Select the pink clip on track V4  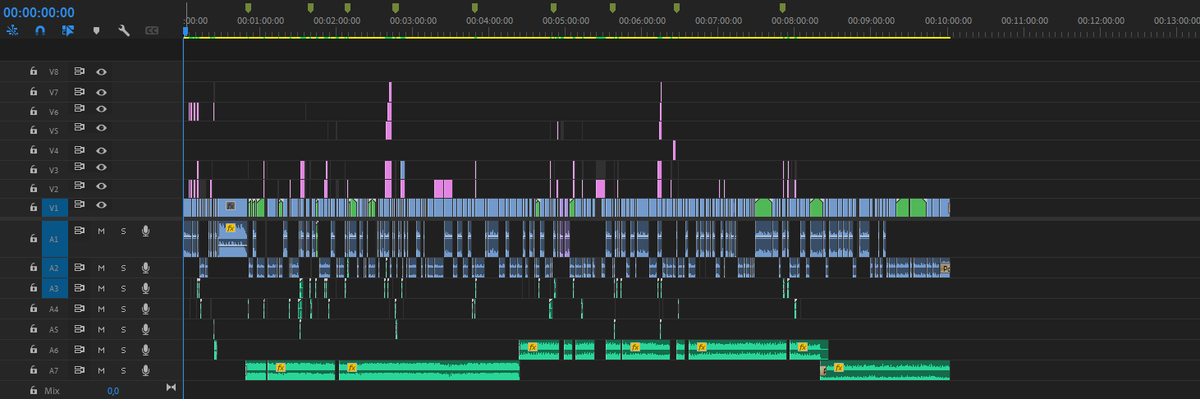(674, 149)
